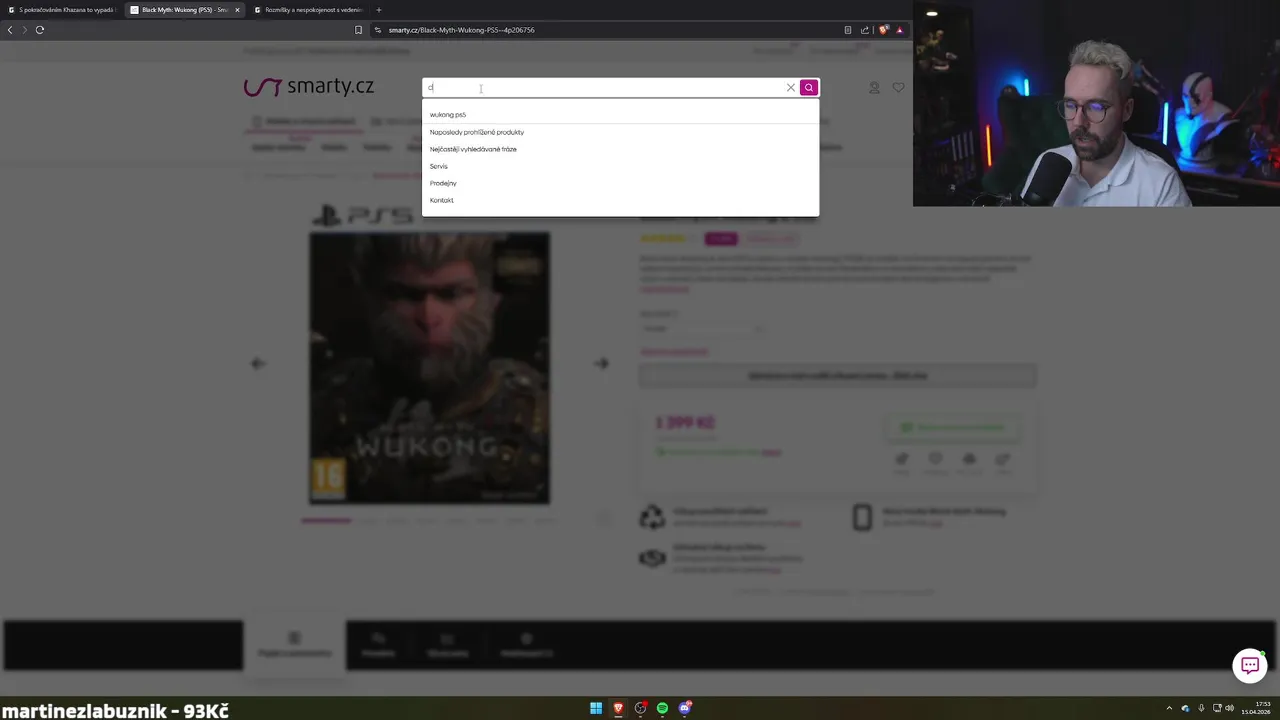Click the share icon in address bar
Viewport: 1280px width, 720px height.
[865, 30]
